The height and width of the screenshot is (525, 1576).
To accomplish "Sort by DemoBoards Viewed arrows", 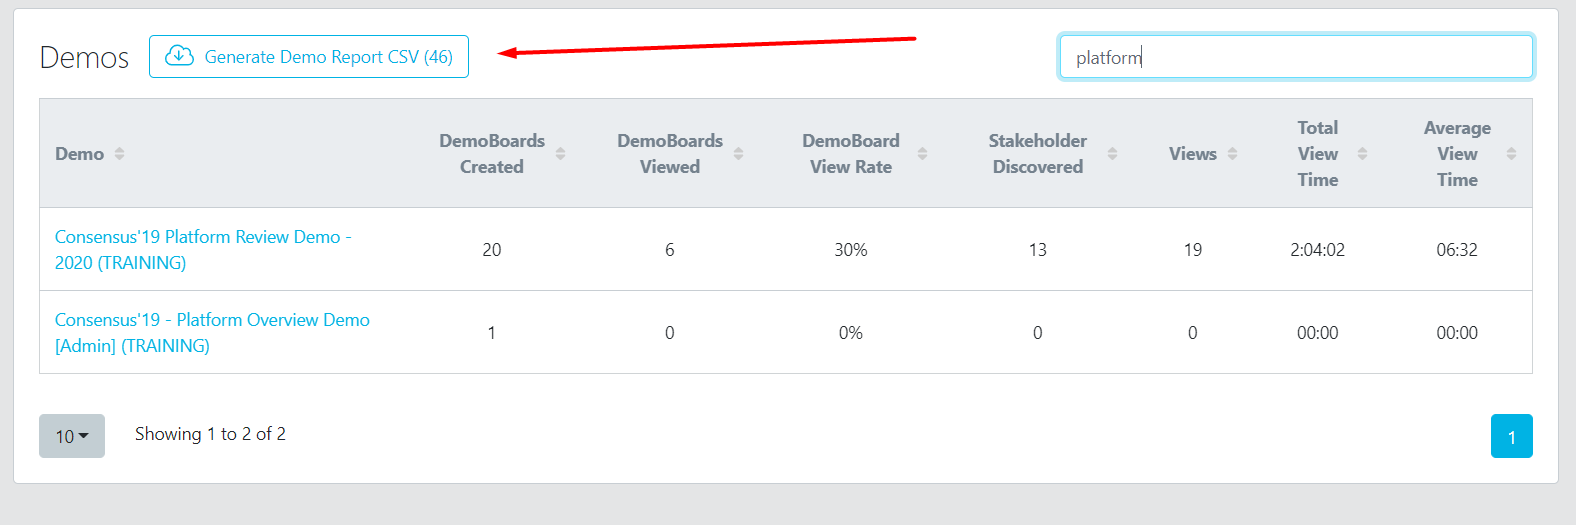I will tap(738, 153).
